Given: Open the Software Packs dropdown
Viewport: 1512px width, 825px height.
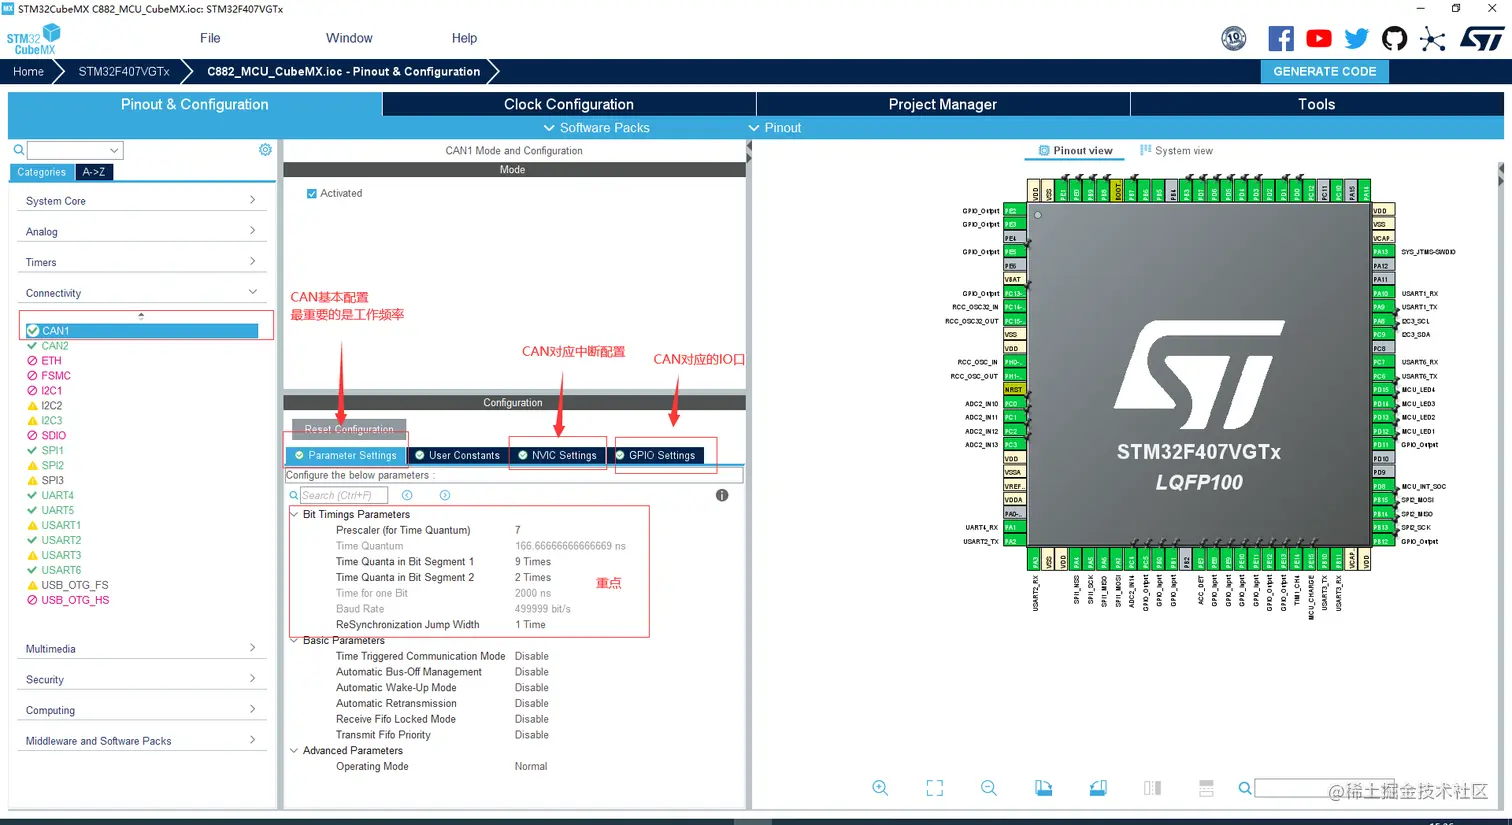Looking at the screenshot, I should click(x=596, y=128).
